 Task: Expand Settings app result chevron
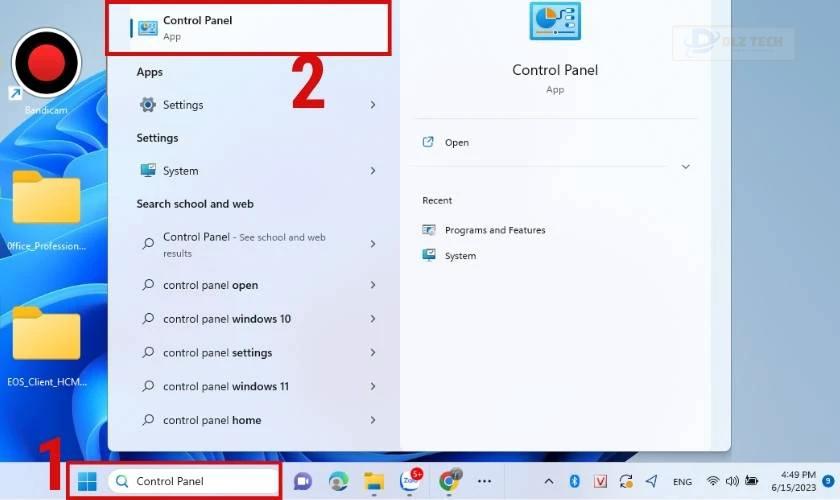pyautogui.click(x=373, y=105)
